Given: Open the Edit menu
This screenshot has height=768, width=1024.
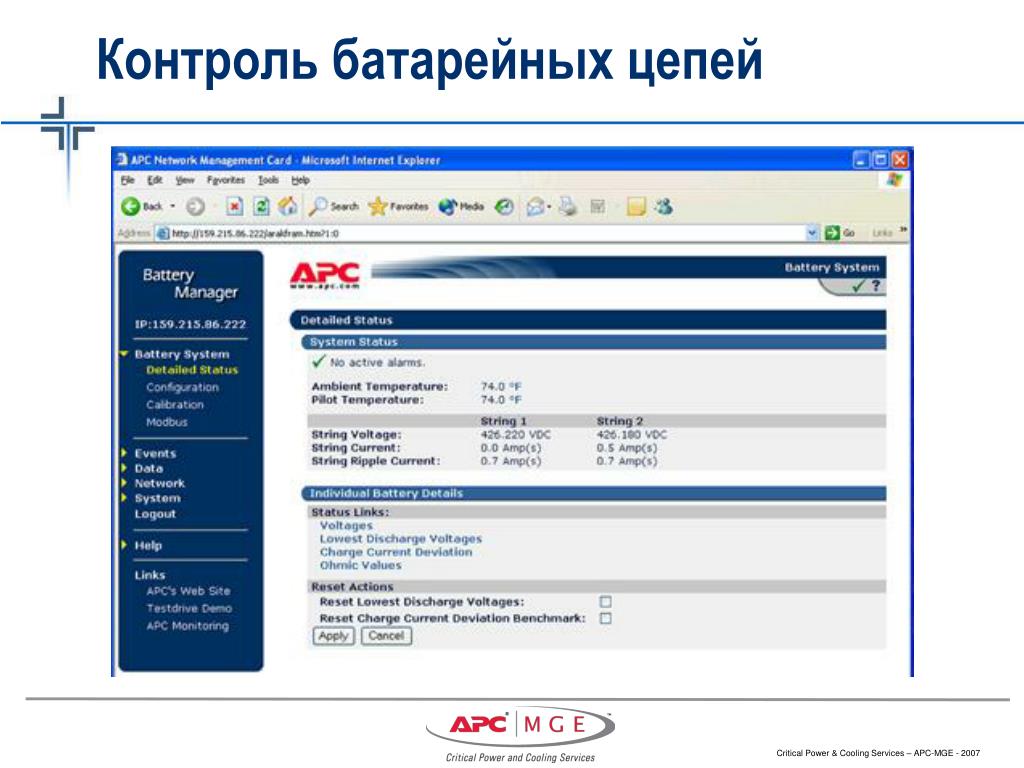Looking at the screenshot, I should (x=155, y=180).
